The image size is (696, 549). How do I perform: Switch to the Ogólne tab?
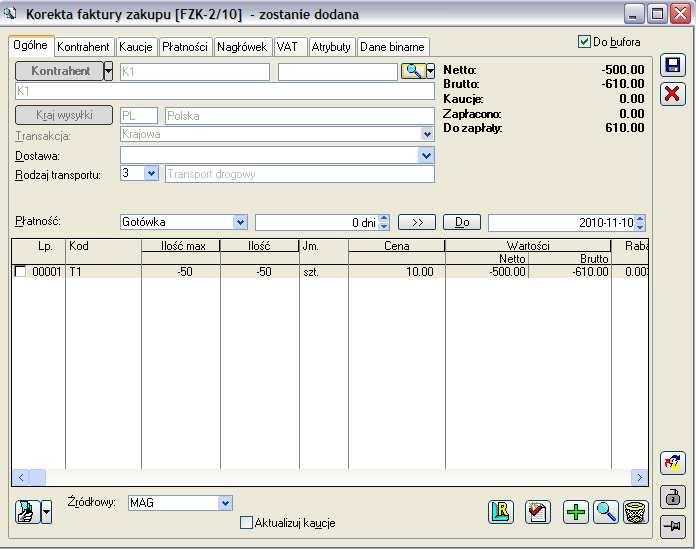click(30, 45)
